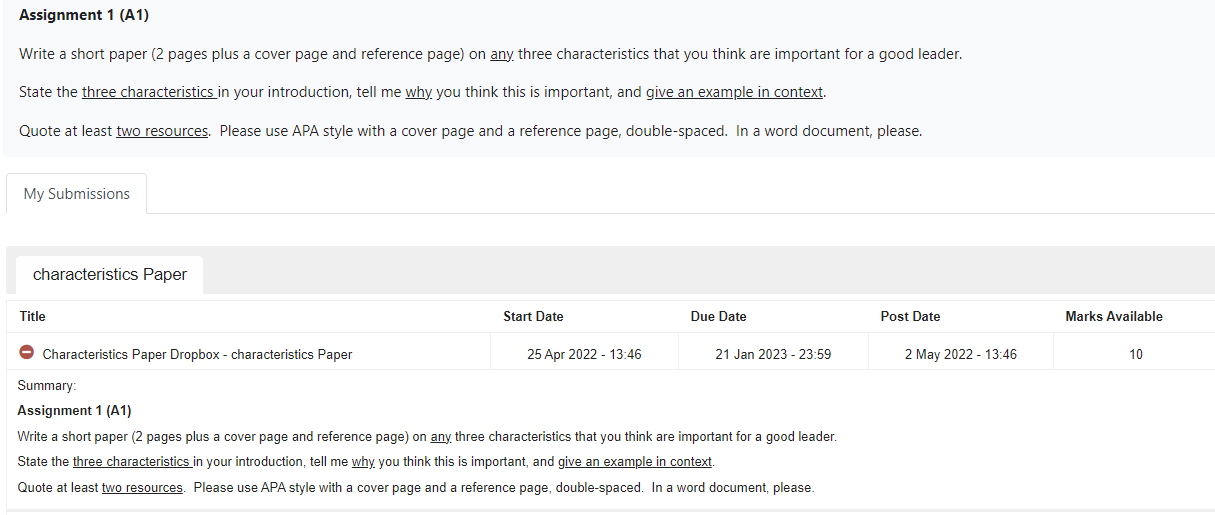Click the Title column header

[x=33, y=316]
